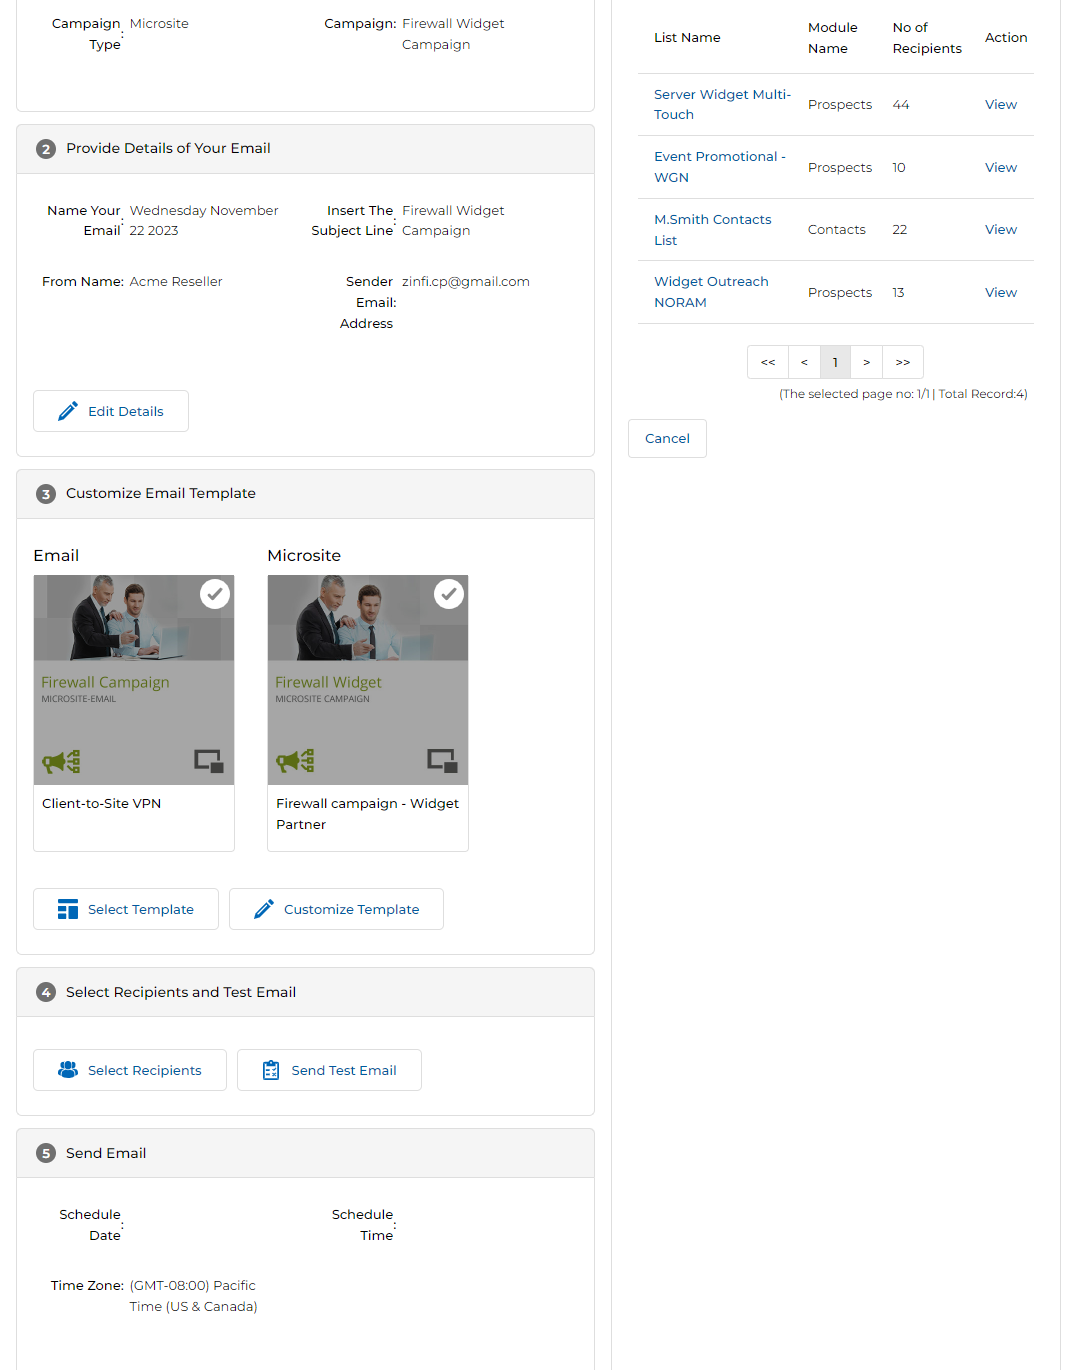The width and height of the screenshot is (1077, 1370).
Task: Click Firewall campaign - Widget Partner caption
Action: click(367, 814)
